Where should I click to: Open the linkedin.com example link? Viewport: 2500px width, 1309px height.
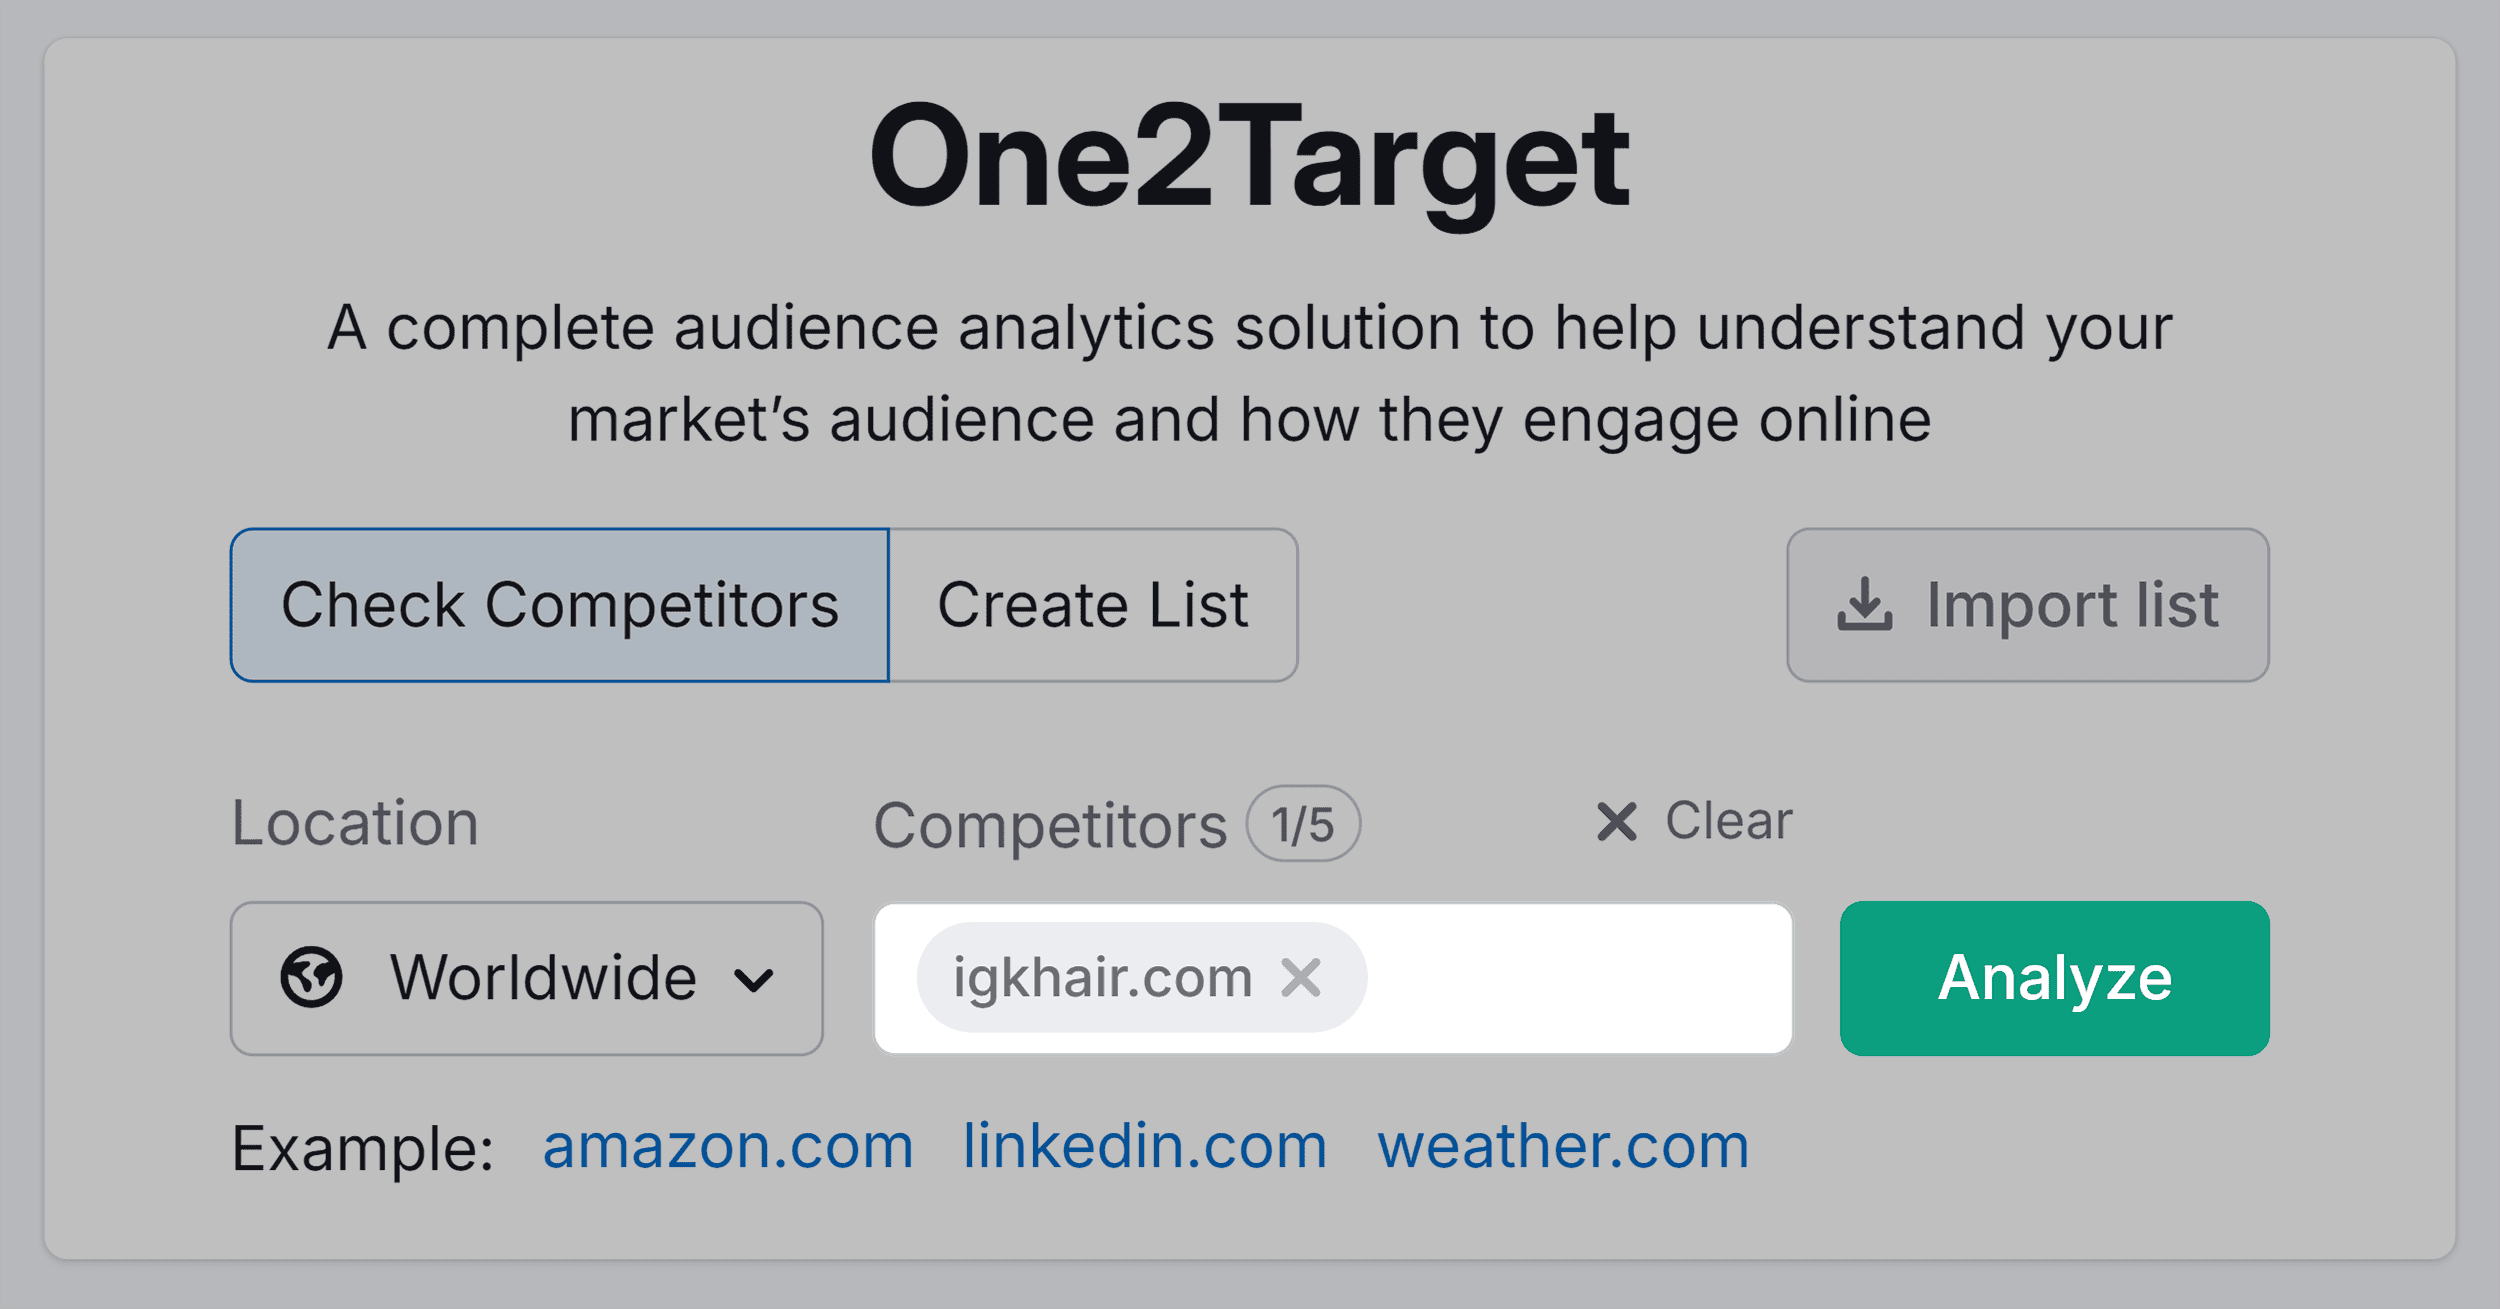[x=1144, y=1146]
